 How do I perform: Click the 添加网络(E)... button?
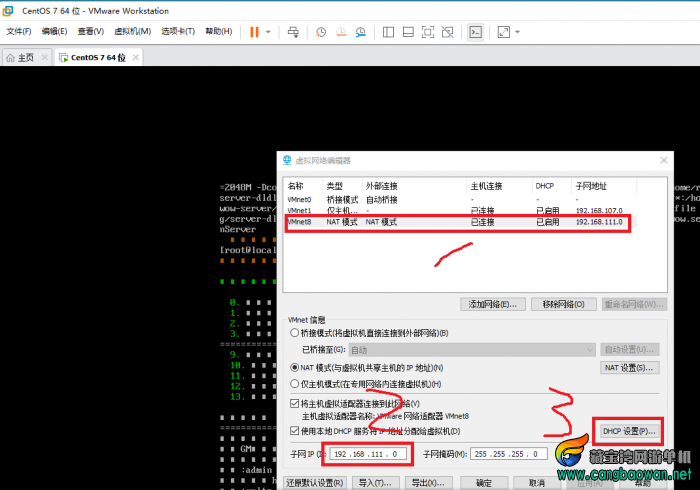click(493, 304)
